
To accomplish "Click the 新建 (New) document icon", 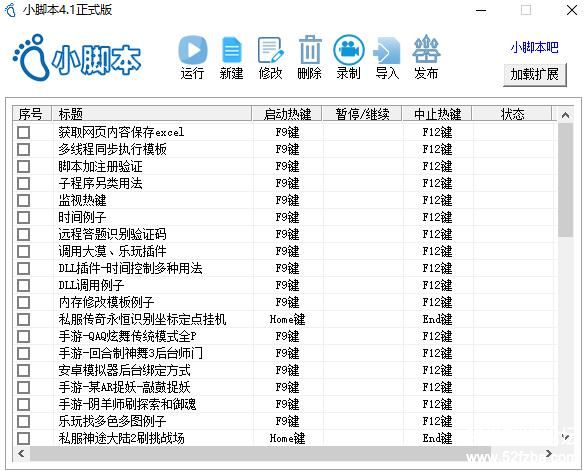I will coord(232,50).
